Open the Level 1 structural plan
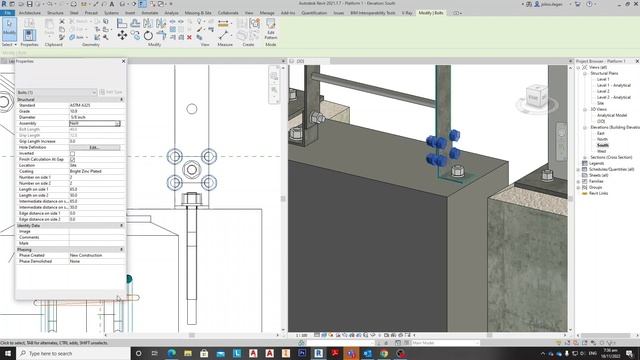 click(603, 79)
